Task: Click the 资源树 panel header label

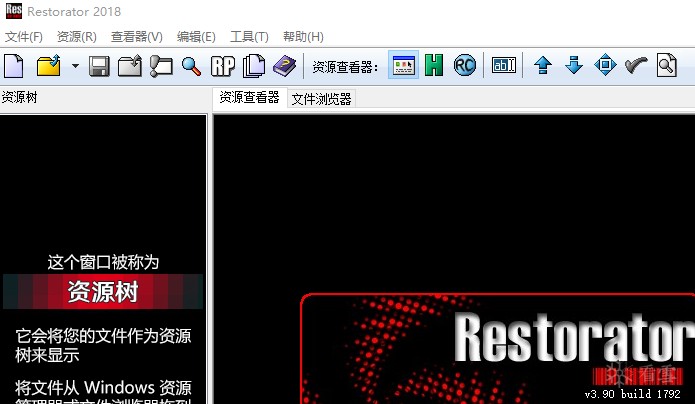Action: 19,97
